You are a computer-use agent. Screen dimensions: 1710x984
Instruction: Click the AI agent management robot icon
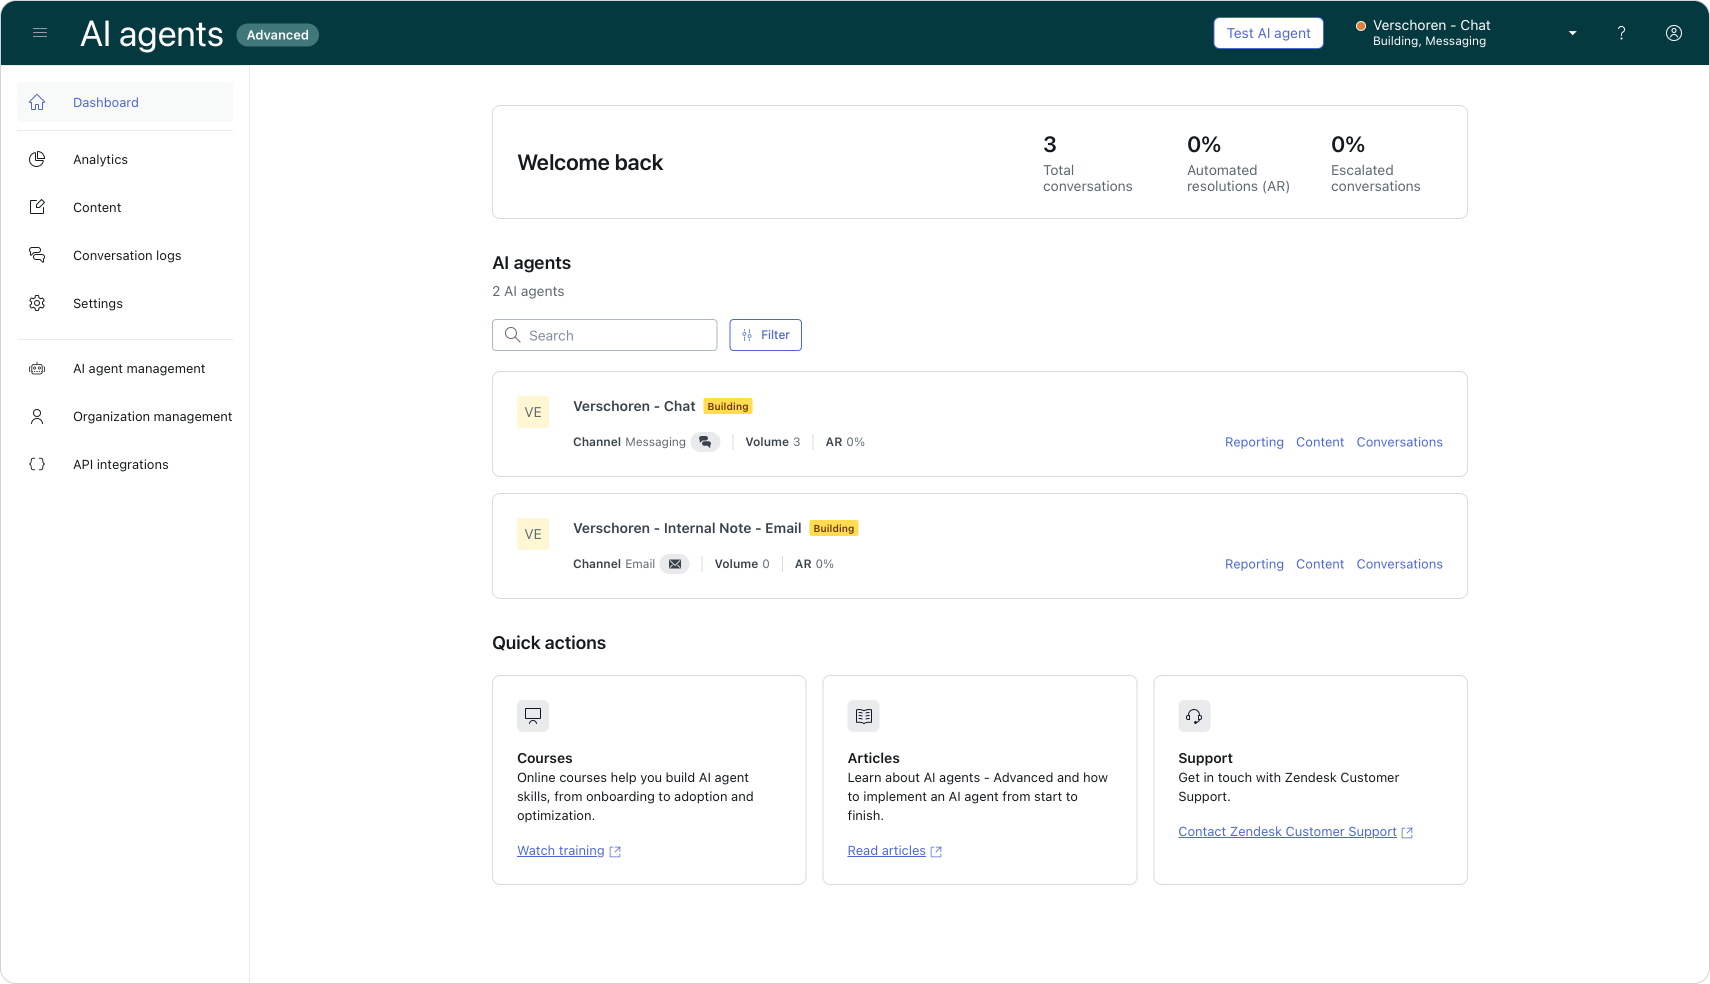click(x=37, y=368)
